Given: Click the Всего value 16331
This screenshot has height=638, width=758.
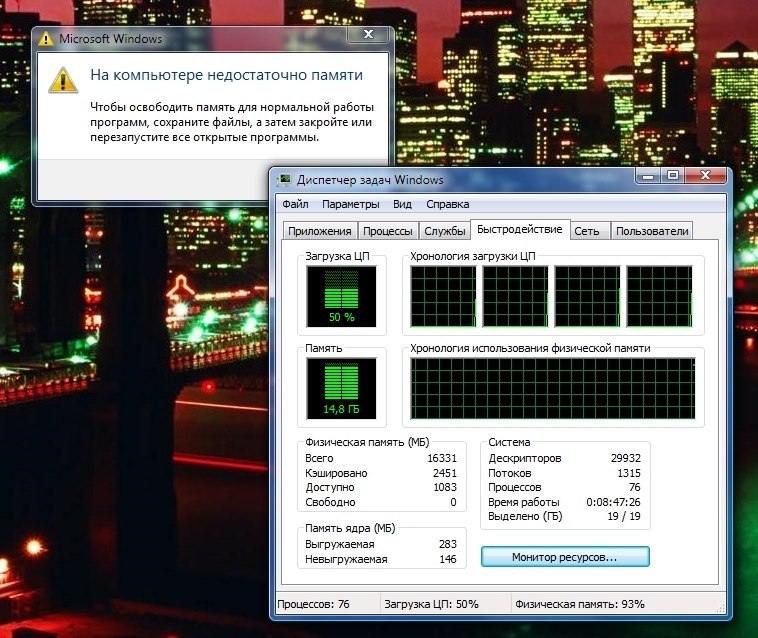Looking at the screenshot, I should click(442, 458).
